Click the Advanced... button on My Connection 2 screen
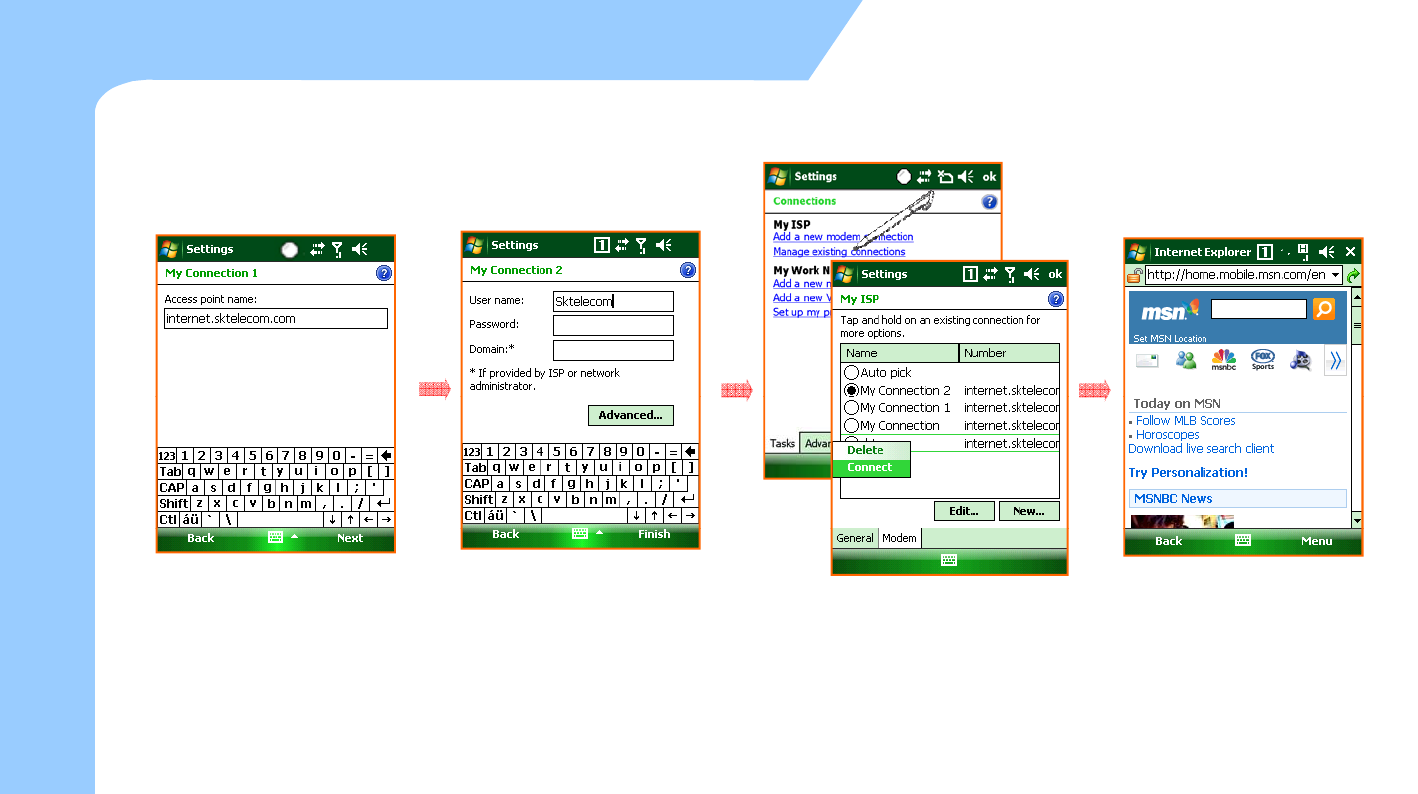 point(631,415)
